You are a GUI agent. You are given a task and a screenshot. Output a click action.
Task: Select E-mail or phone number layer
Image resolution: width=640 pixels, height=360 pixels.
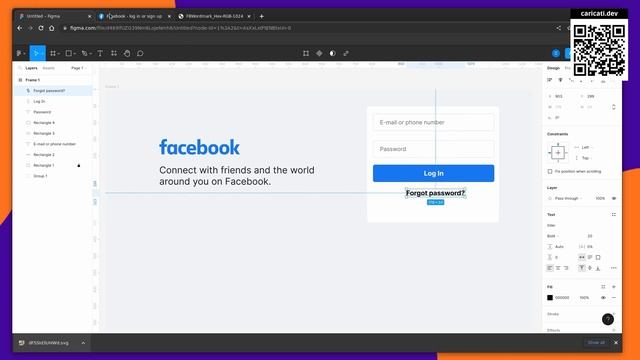click(x=54, y=144)
